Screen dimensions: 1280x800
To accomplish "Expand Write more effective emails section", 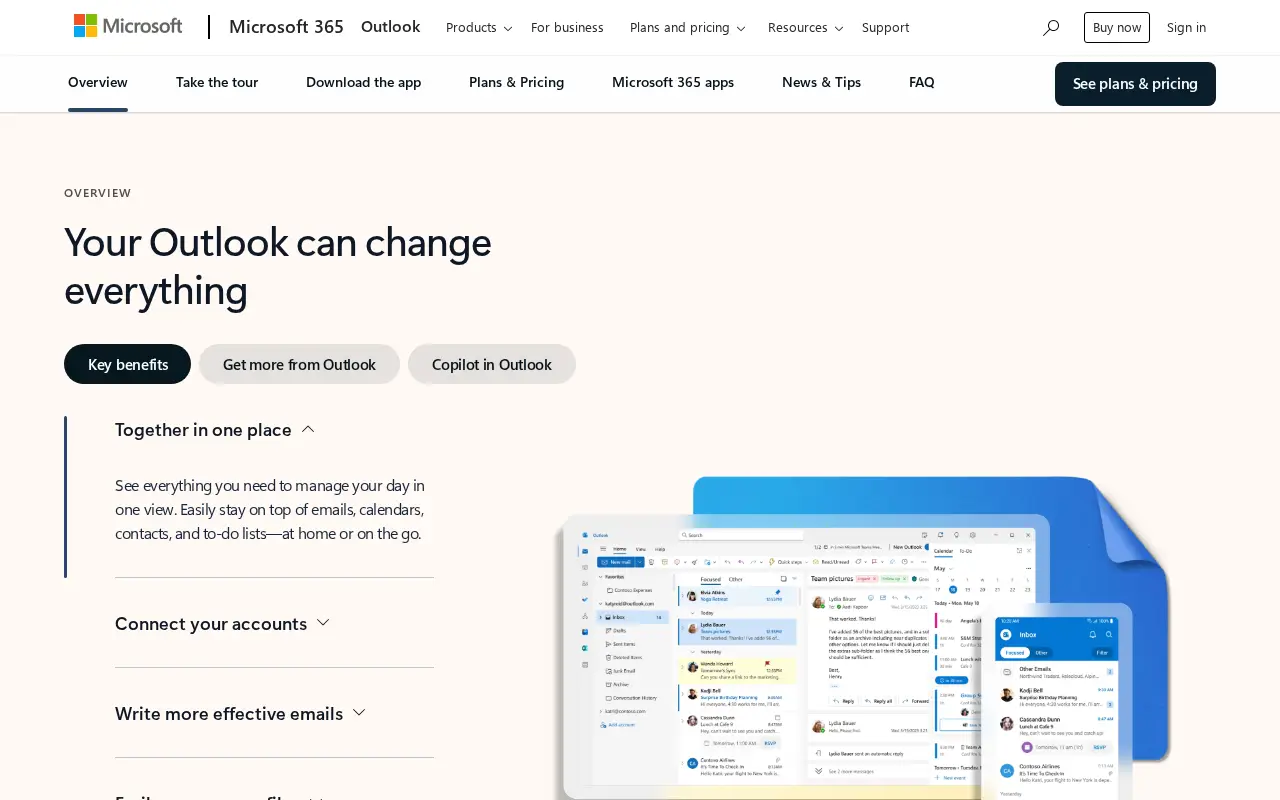I will (x=241, y=713).
